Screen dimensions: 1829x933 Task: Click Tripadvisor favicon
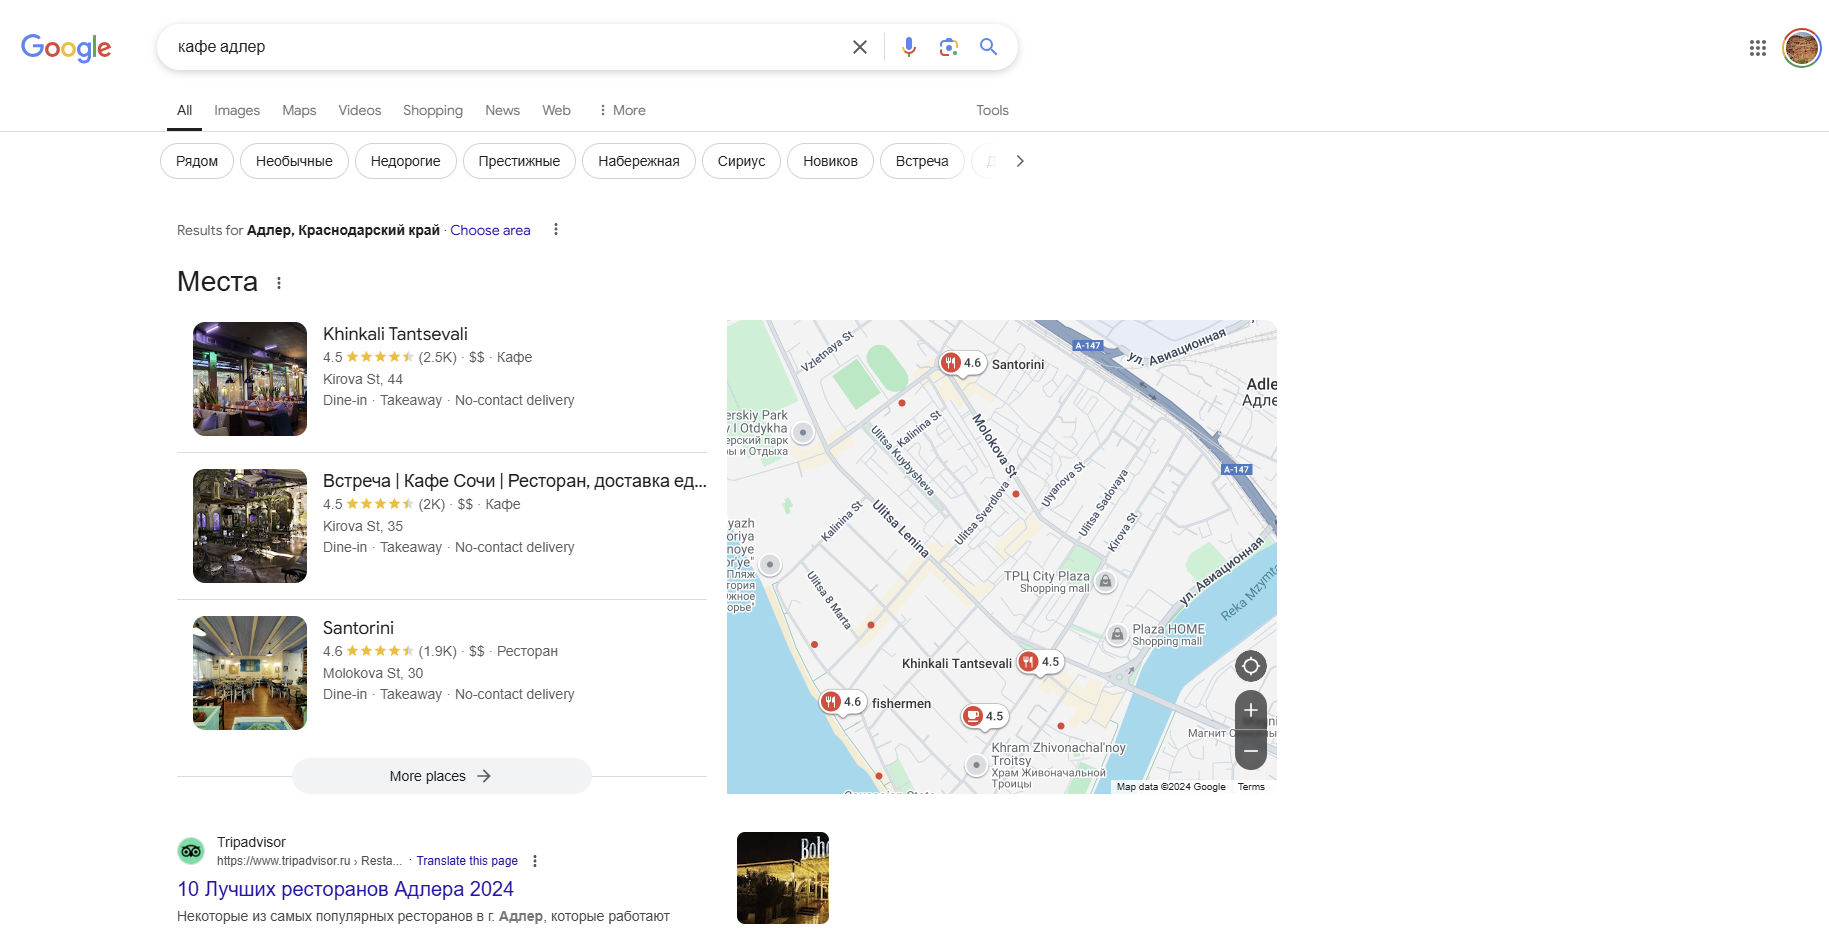191,851
